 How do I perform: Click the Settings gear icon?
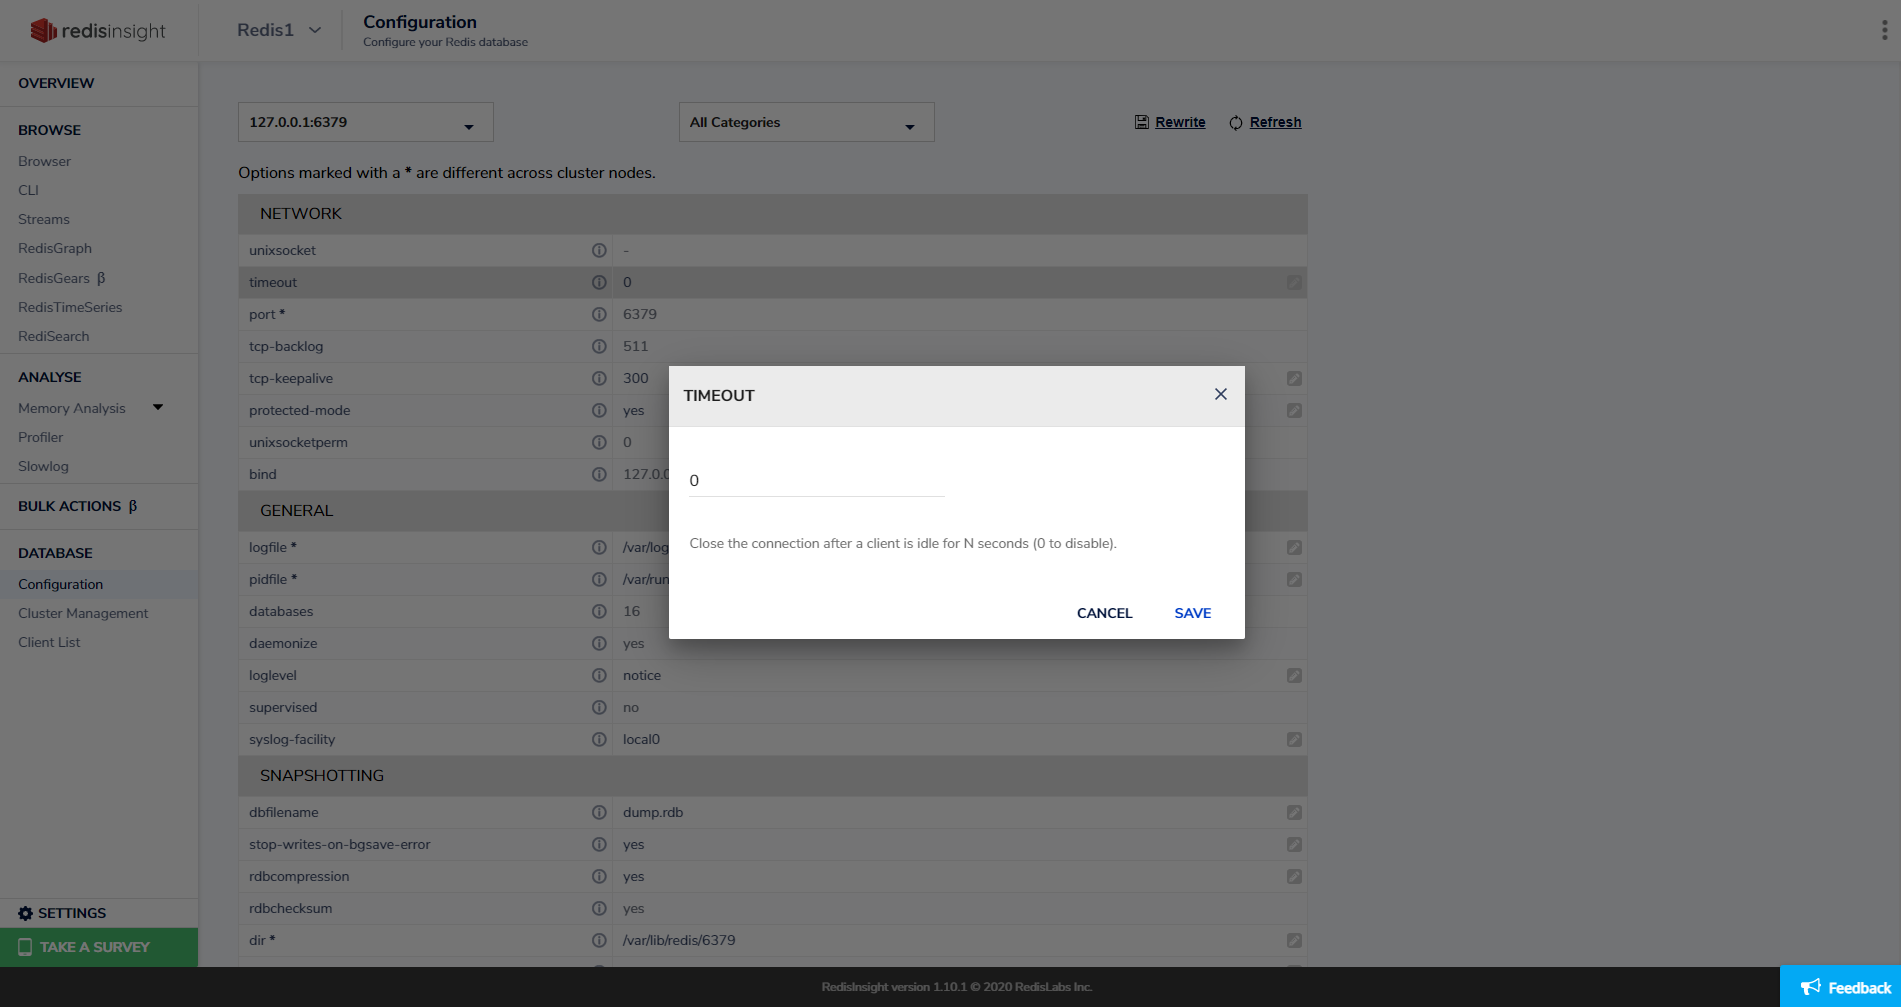pyautogui.click(x=25, y=913)
